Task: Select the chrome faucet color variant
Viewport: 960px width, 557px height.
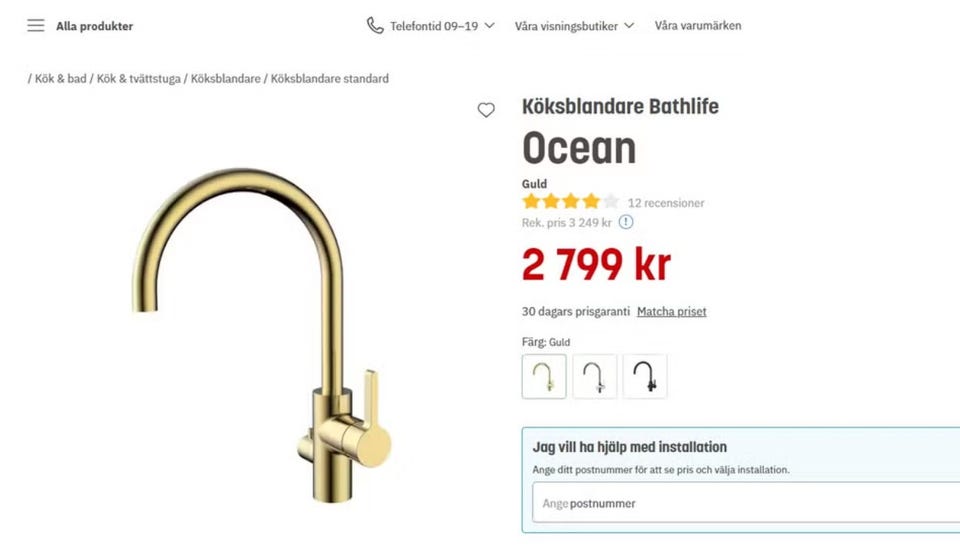Action: 594,376
